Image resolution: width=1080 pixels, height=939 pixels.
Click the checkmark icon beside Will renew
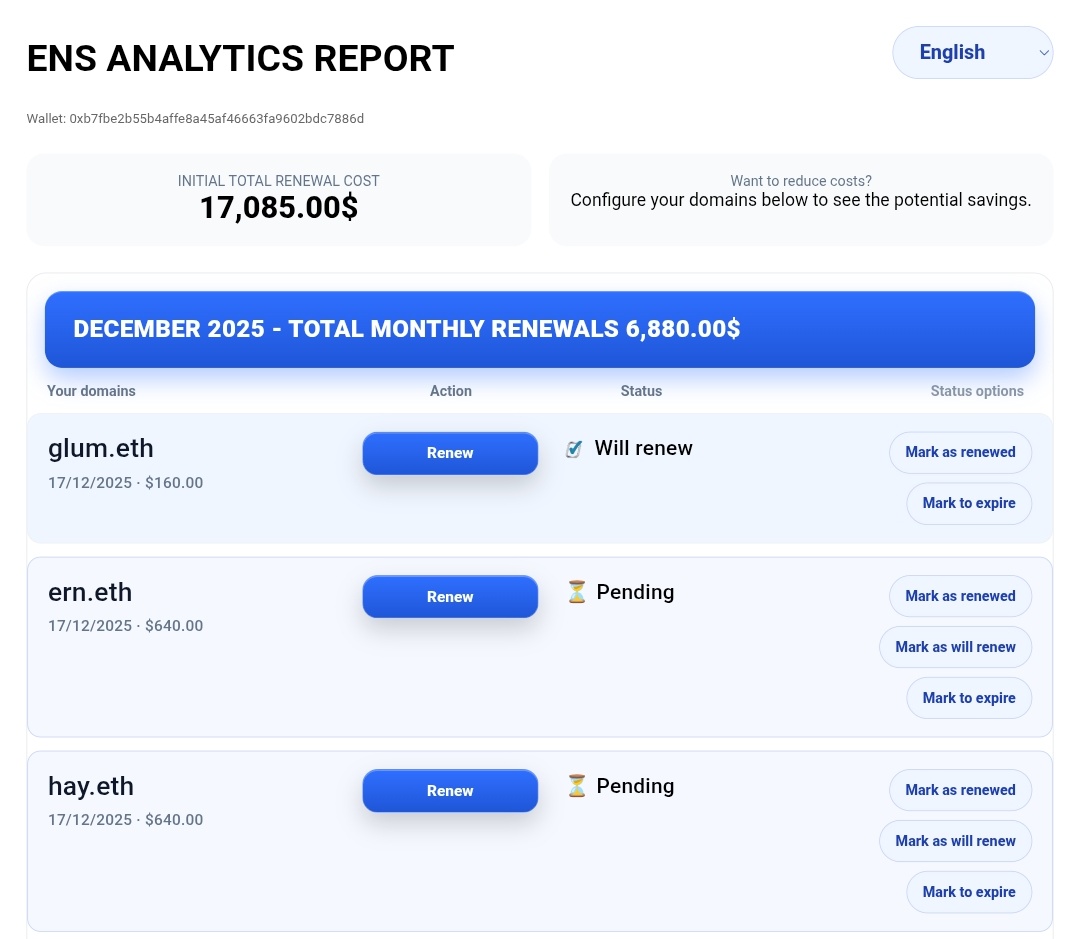(x=574, y=449)
